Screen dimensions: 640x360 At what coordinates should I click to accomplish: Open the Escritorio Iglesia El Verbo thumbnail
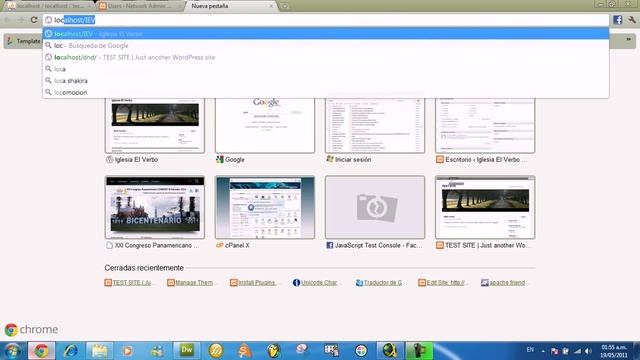(485, 125)
